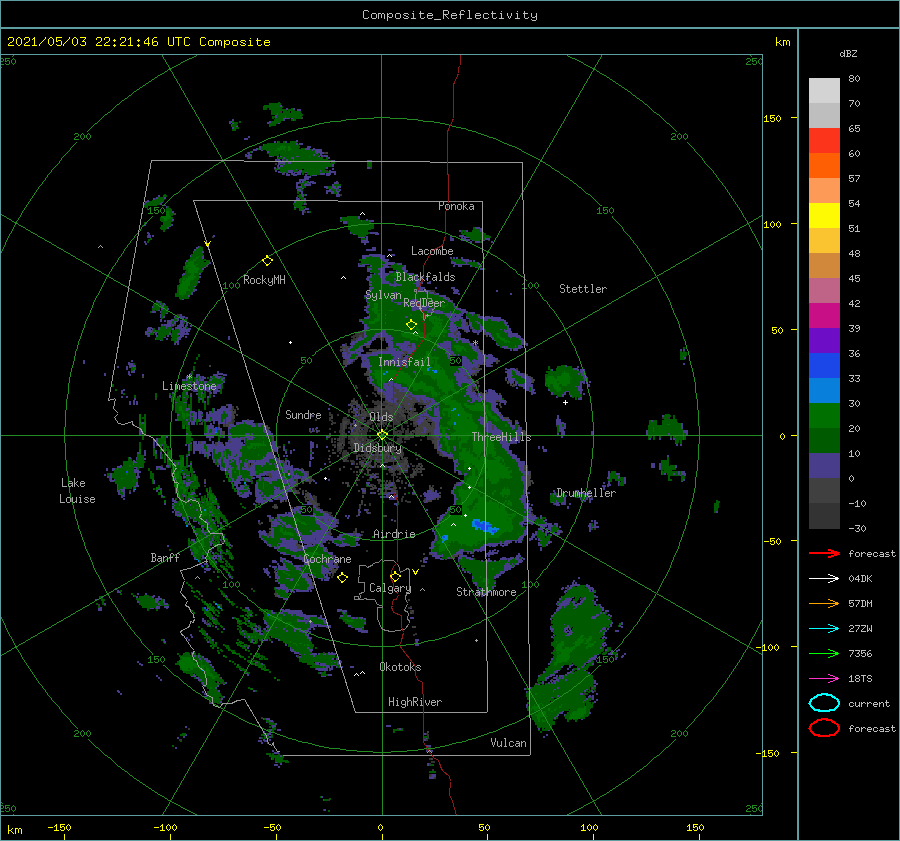Click the yellow diamond marker above Calgary
The image size is (900, 841).
pyautogui.click(x=395, y=576)
